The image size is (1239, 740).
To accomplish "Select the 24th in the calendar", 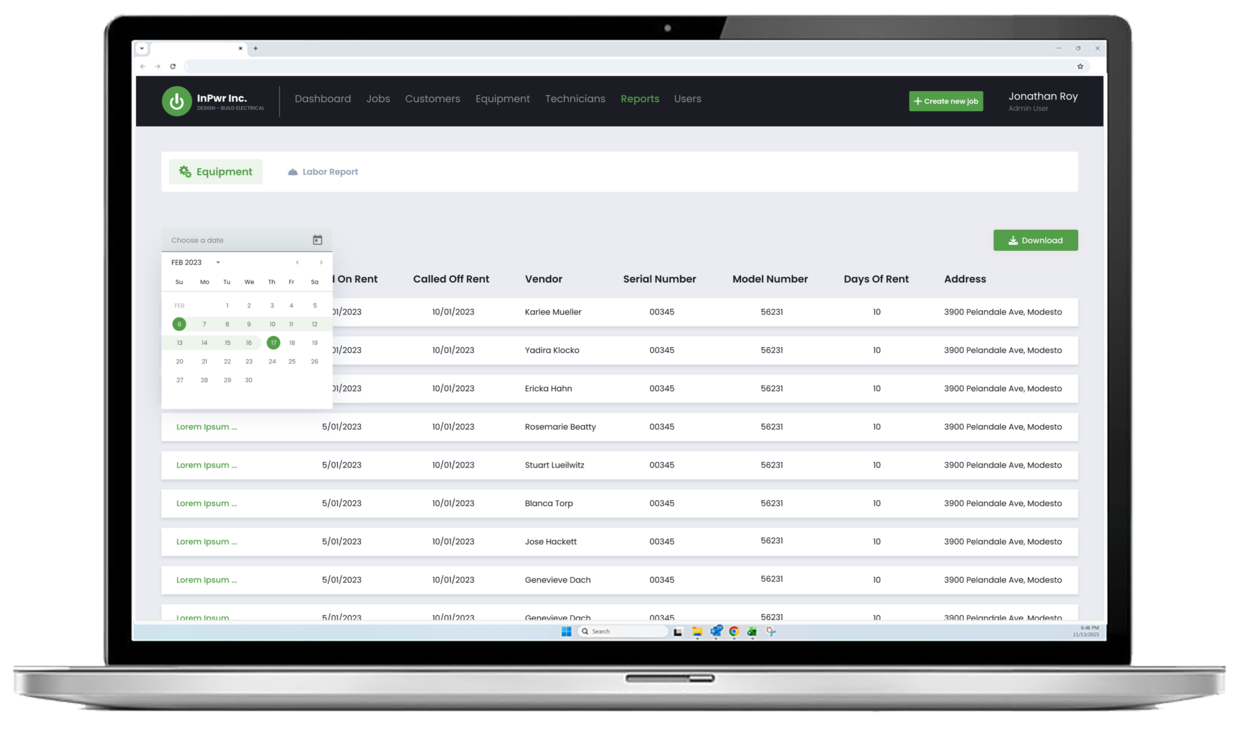I will pyautogui.click(x=272, y=361).
